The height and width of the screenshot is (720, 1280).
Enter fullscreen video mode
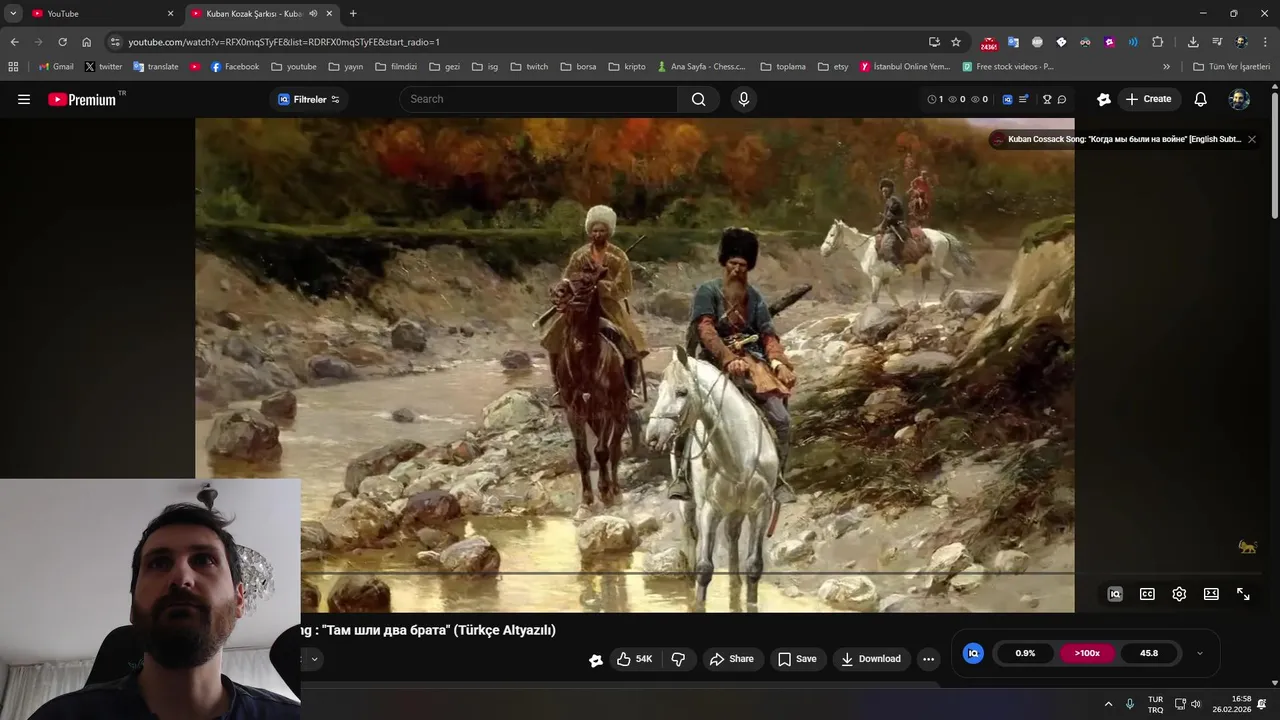(x=1243, y=594)
